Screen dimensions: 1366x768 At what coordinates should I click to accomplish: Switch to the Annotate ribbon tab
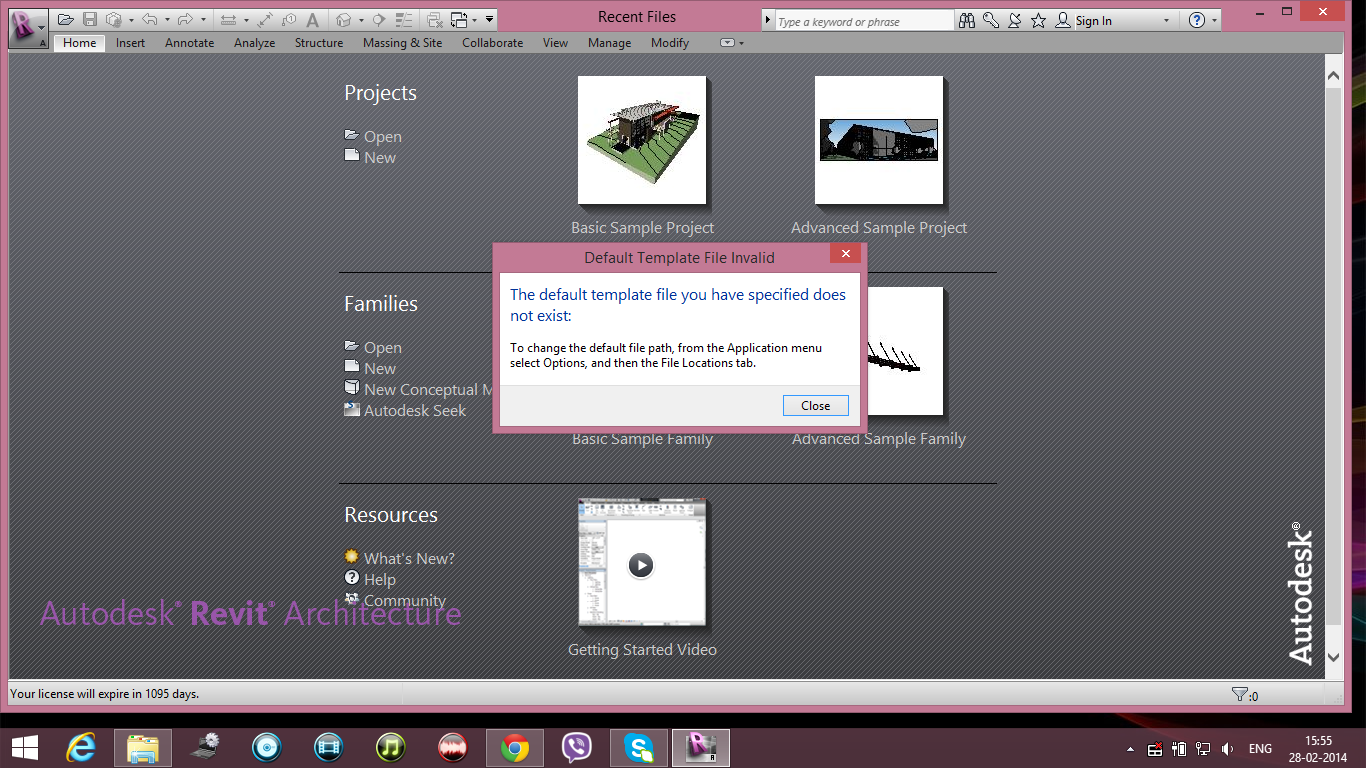(x=190, y=43)
